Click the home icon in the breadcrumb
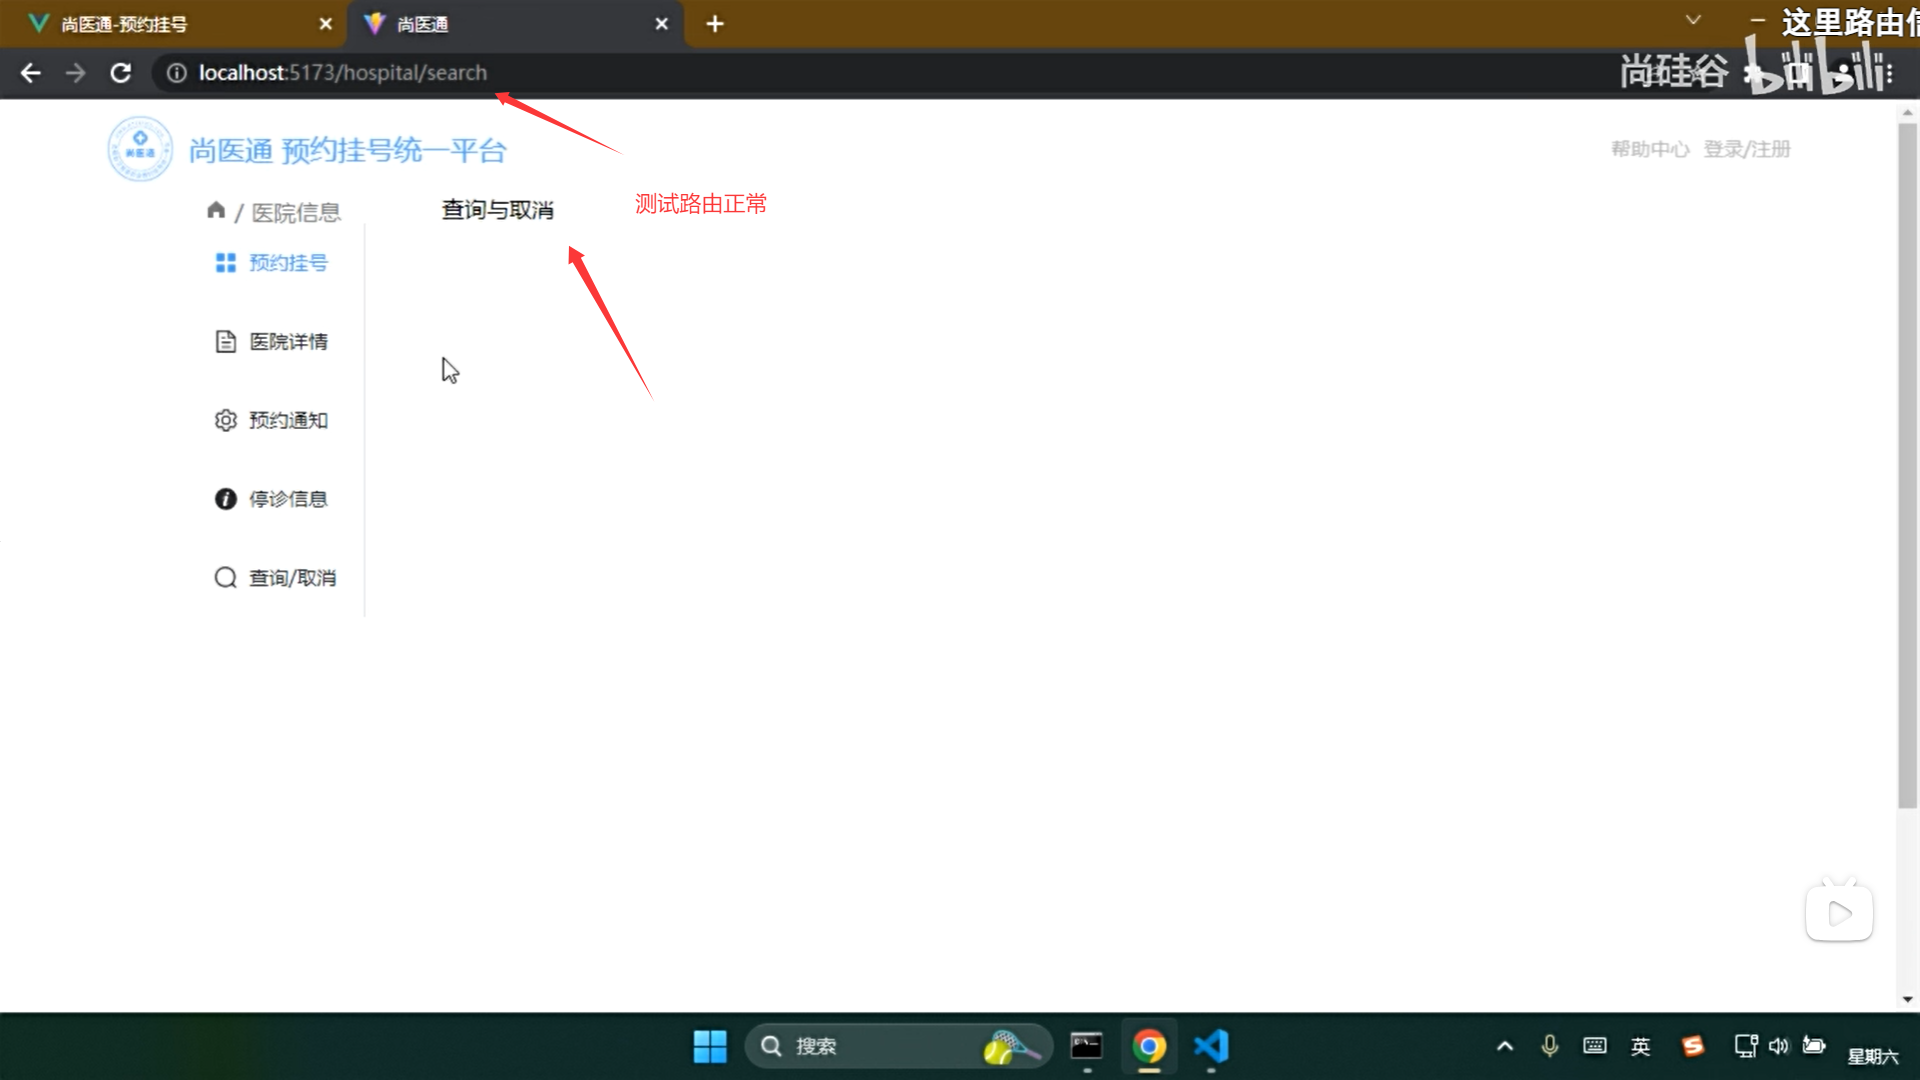This screenshot has height=1080, width=1920. 216,210
